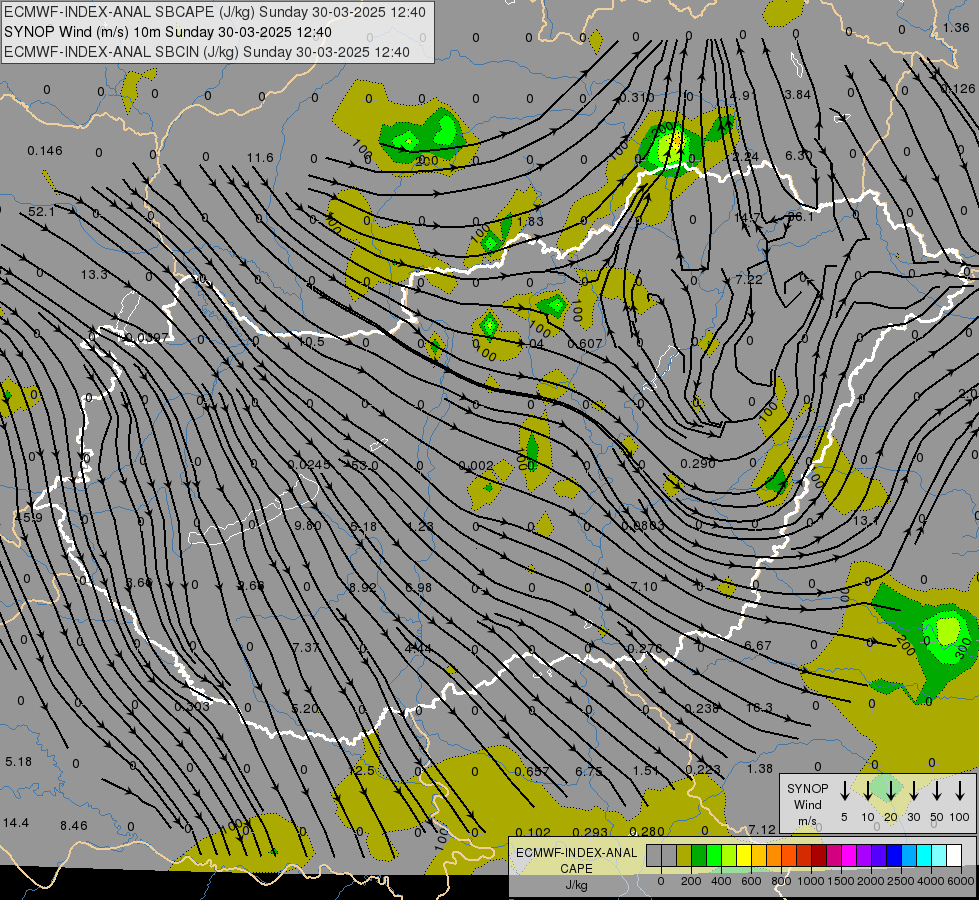Click the map value '0.0245'
This screenshot has width=979, height=900.
(x=309, y=465)
